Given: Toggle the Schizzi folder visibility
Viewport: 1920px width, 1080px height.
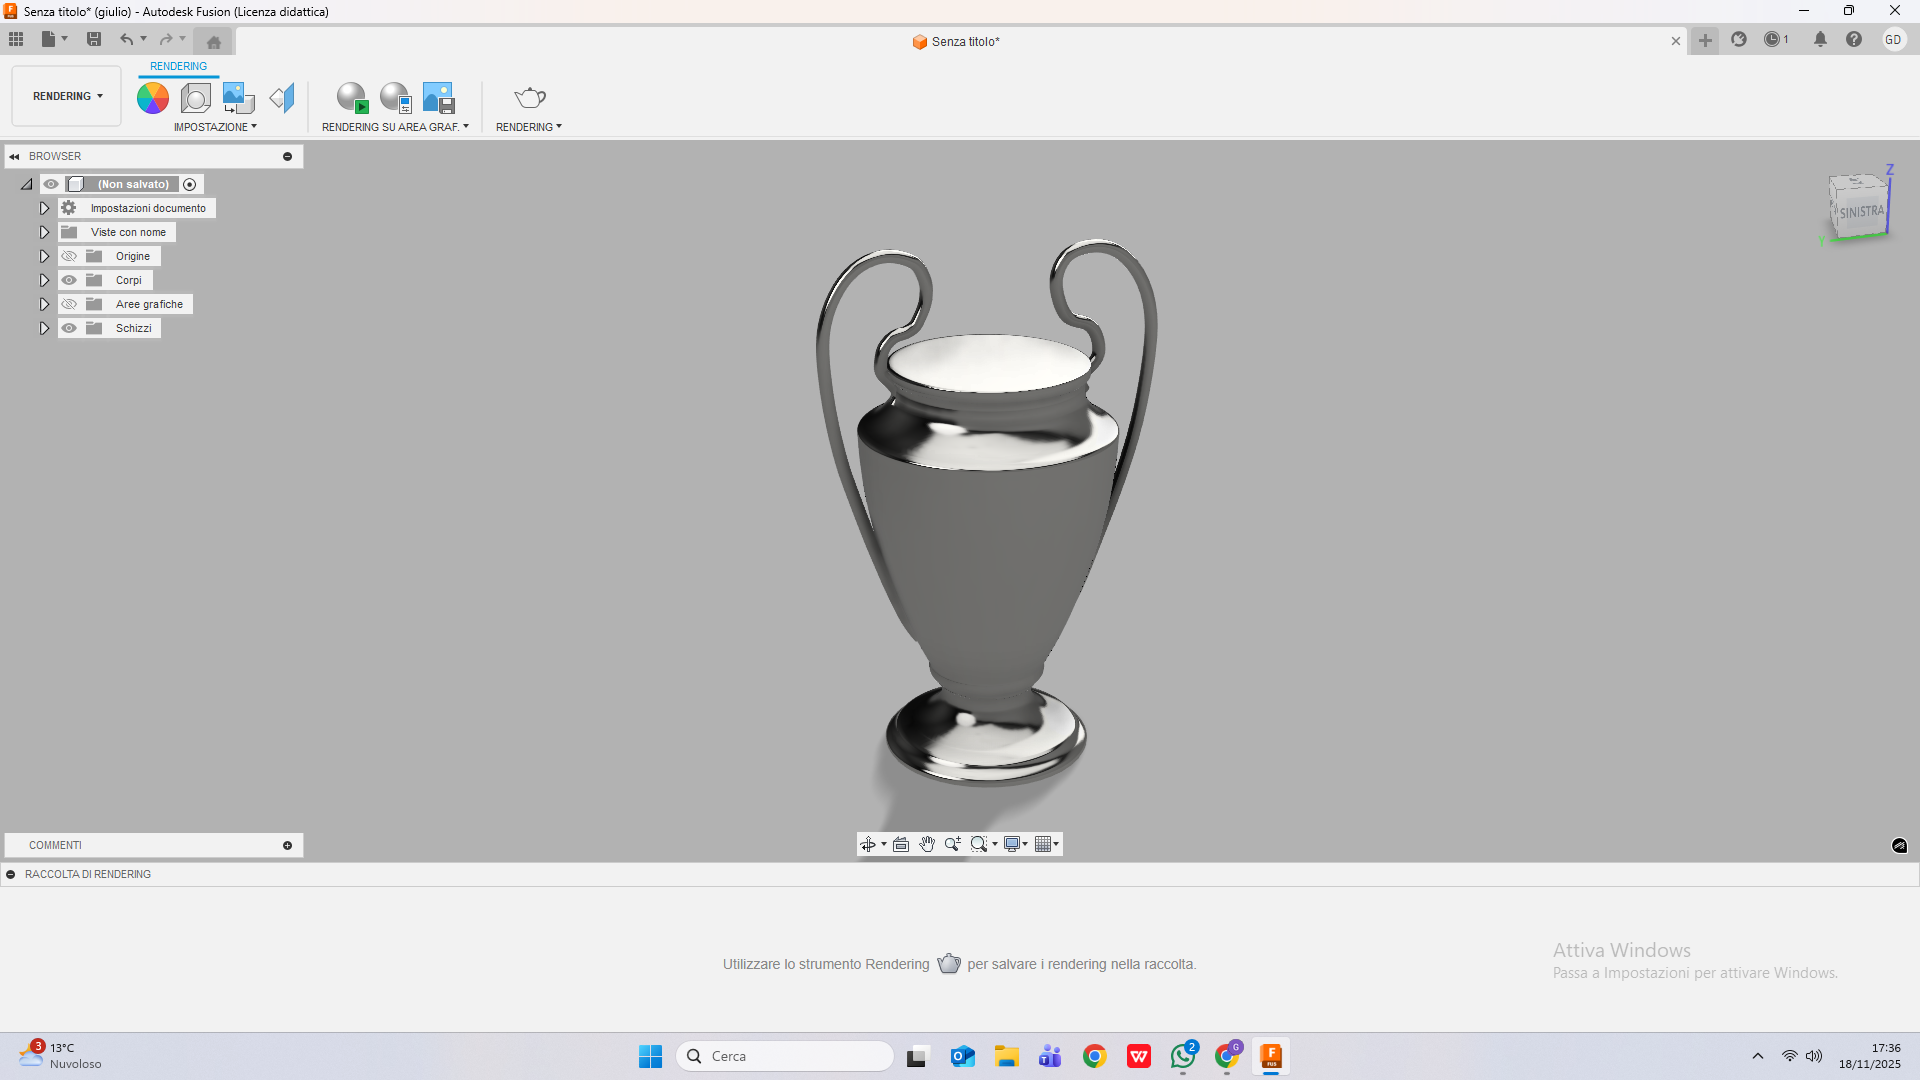Looking at the screenshot, I should (69, 328).
